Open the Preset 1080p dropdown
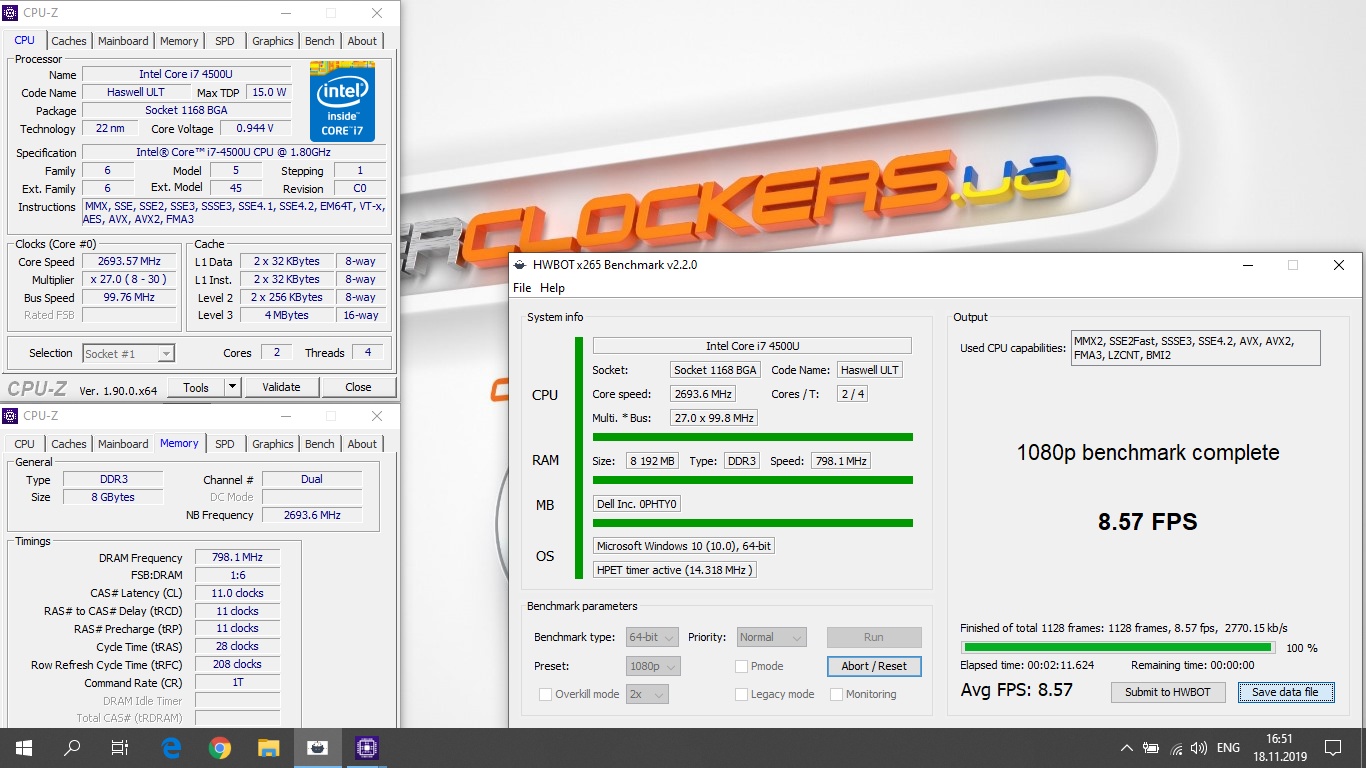Screen dimensions: 1366x768 [653, 666]
